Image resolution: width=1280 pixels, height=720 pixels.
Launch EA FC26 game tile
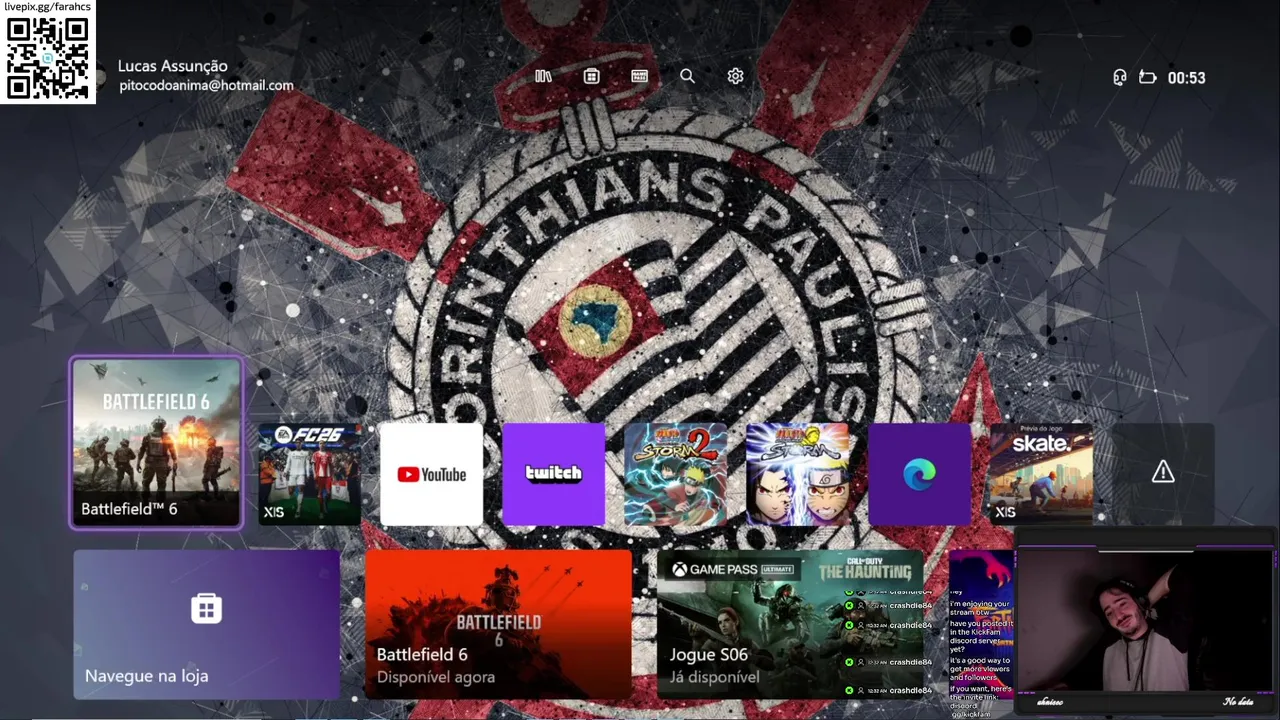pos(309,474)
